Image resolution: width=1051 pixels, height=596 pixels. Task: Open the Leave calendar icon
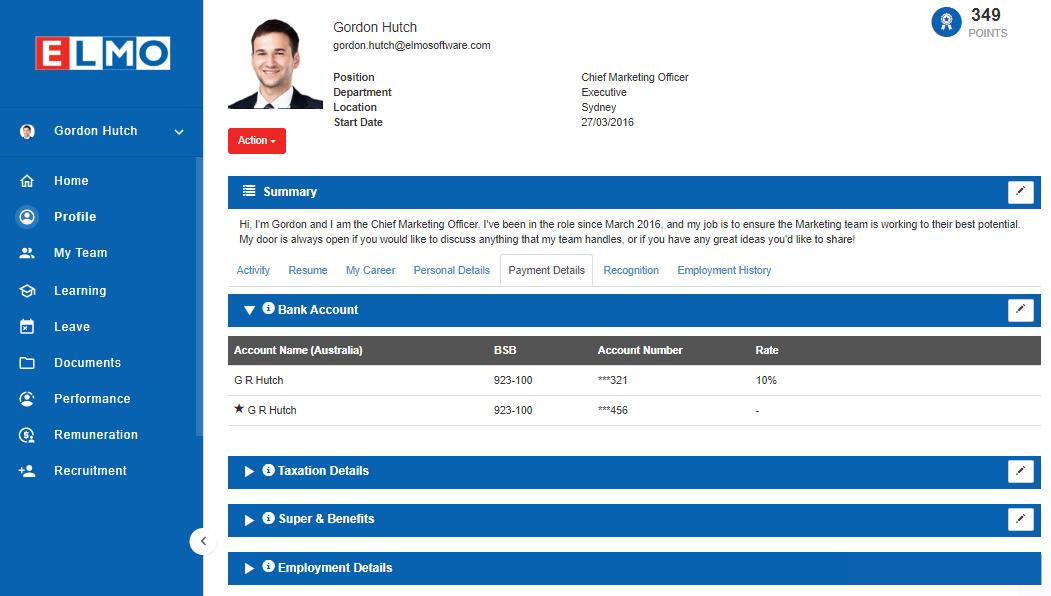[27, 326]
